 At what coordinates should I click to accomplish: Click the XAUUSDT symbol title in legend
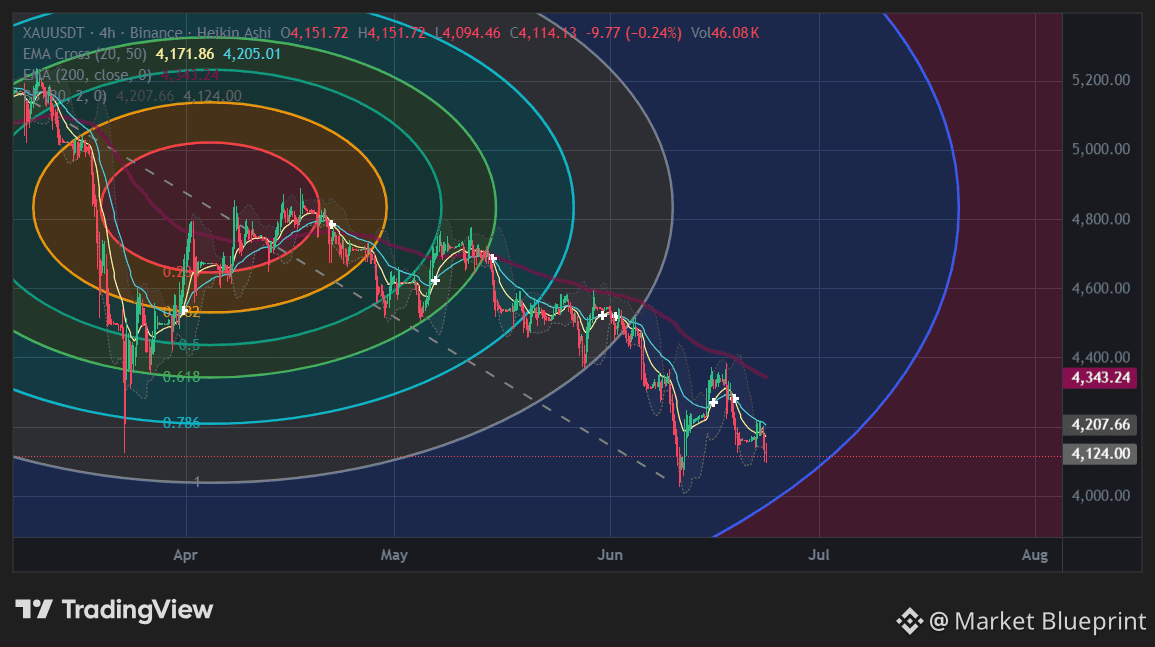click(53, 33)
